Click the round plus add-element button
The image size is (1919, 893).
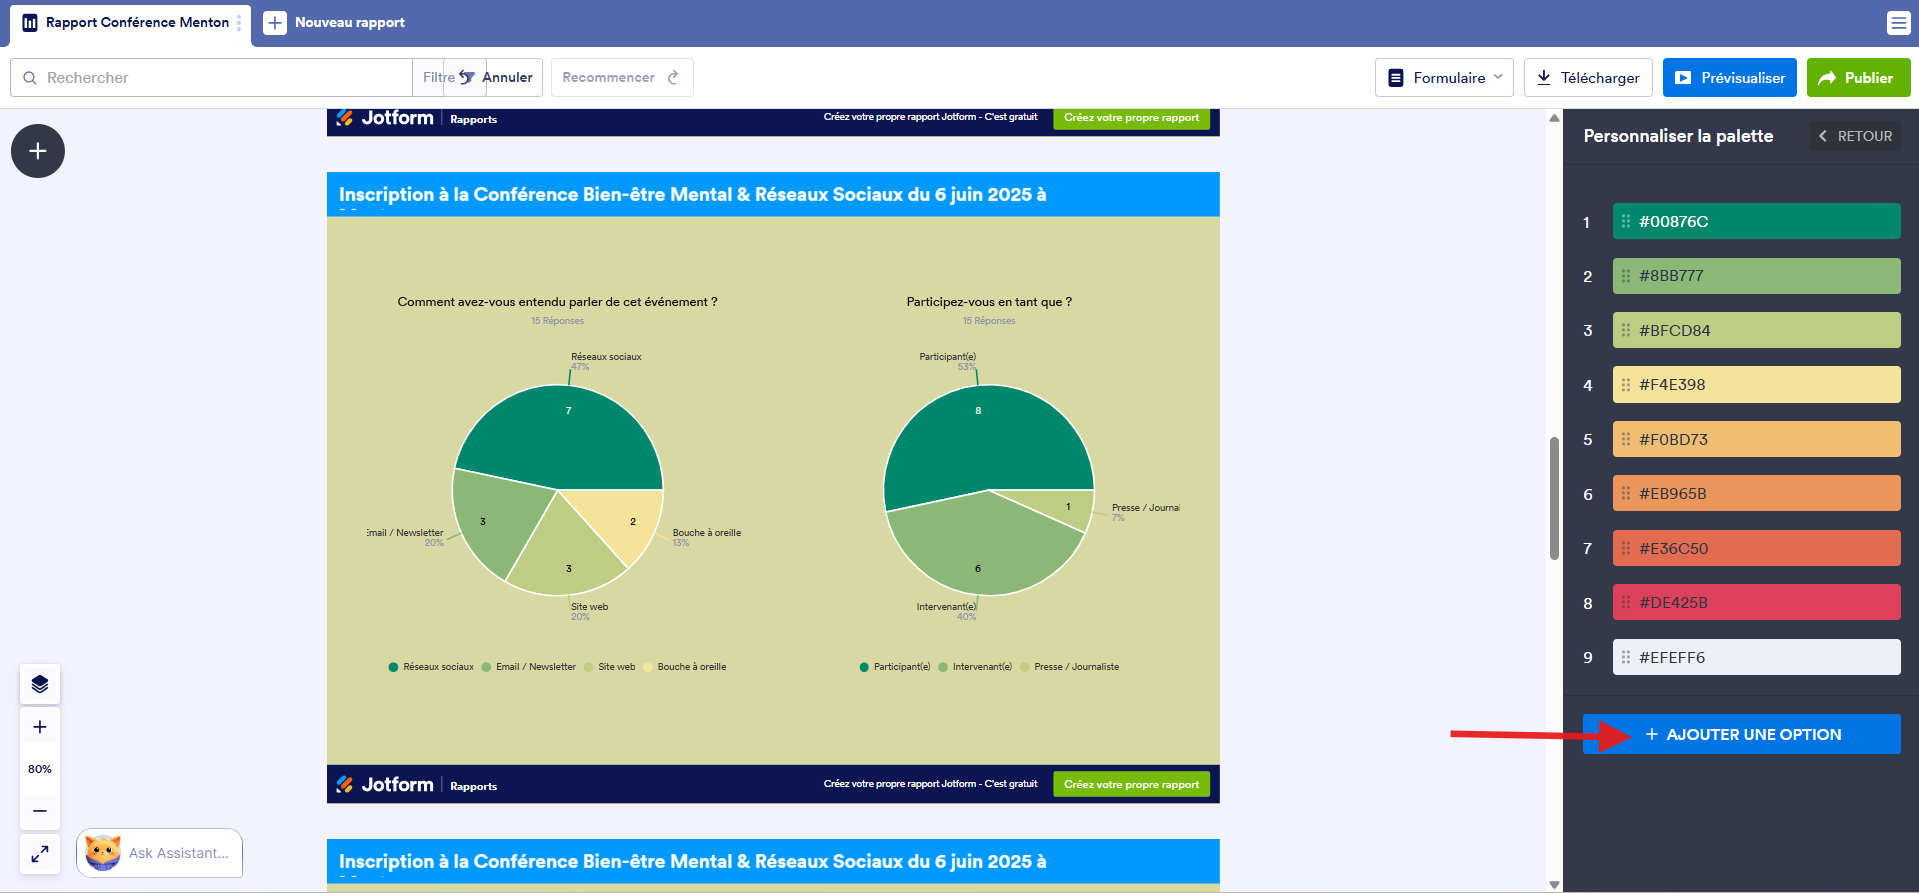38,151
